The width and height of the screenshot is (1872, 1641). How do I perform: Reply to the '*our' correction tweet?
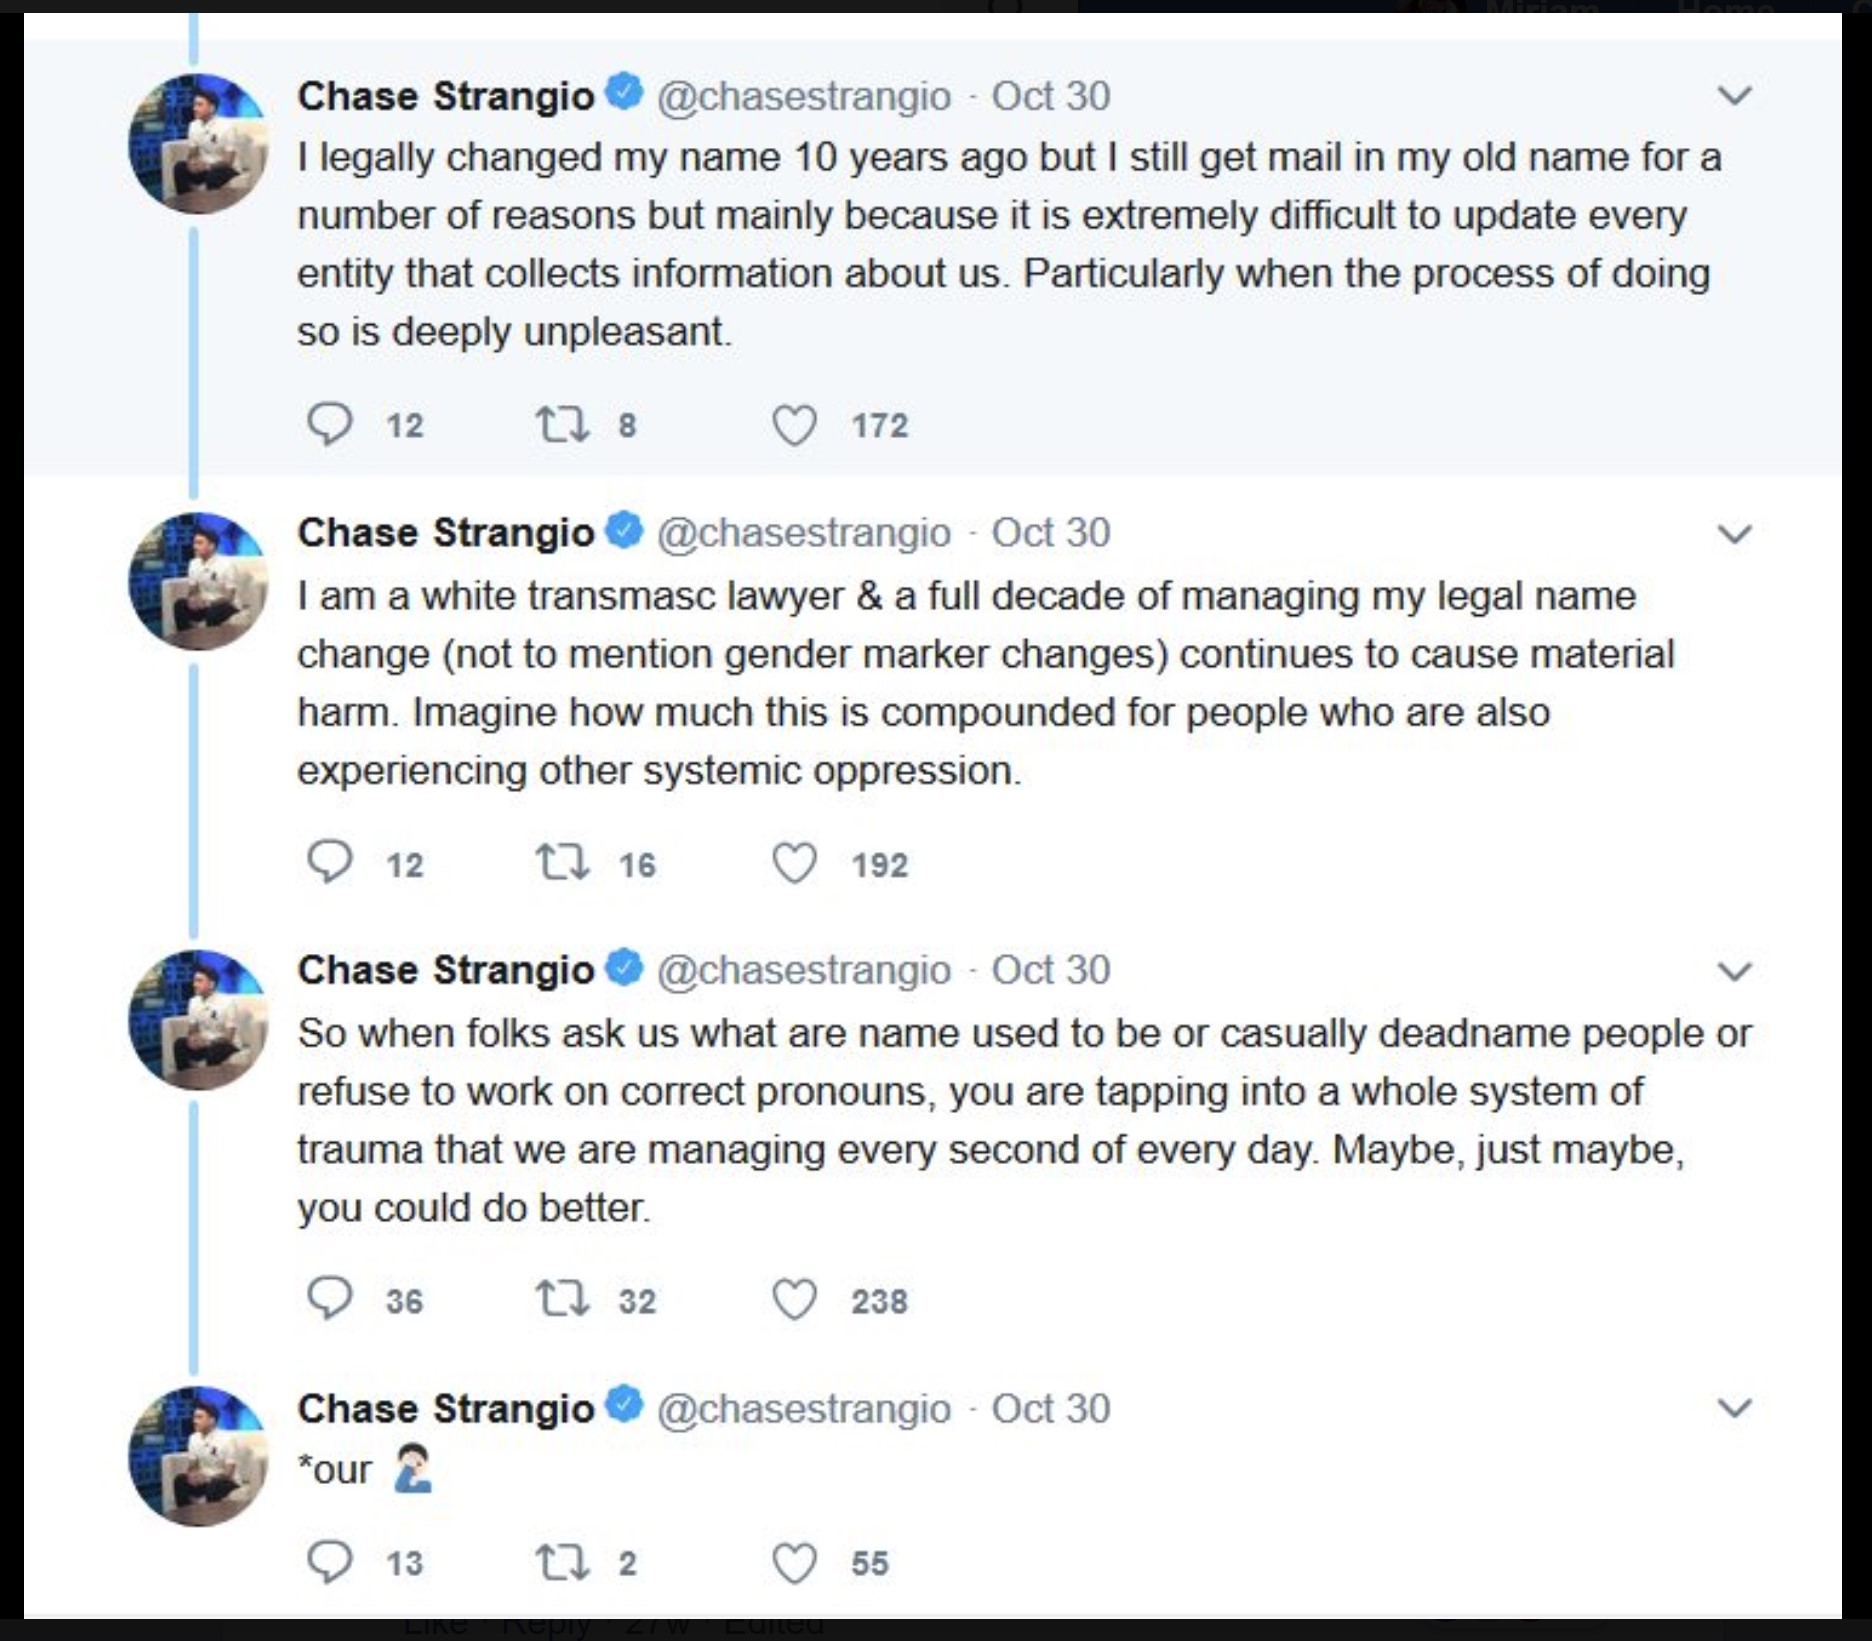pyautogui.click(x=329, y=1561)
